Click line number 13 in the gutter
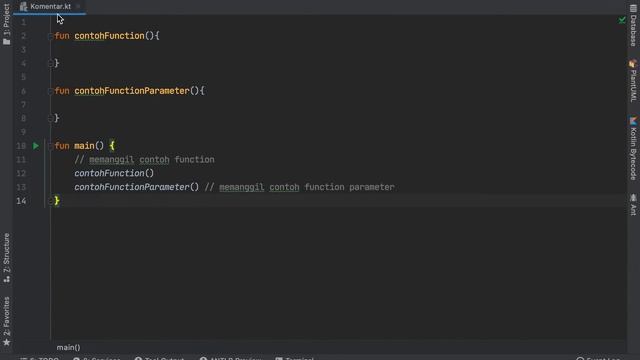640x360 pixels. point(21,187)
